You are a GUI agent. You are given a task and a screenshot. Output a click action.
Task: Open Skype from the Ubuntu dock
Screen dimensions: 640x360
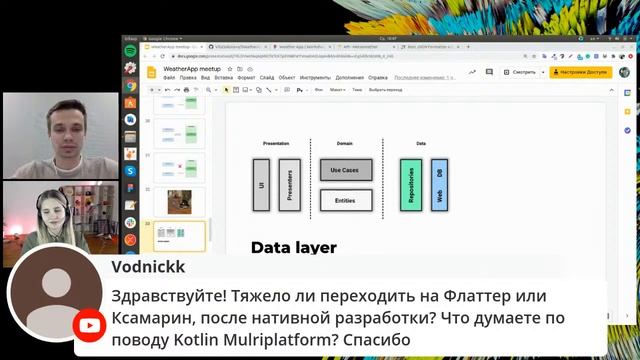click(x=130, y=171)
